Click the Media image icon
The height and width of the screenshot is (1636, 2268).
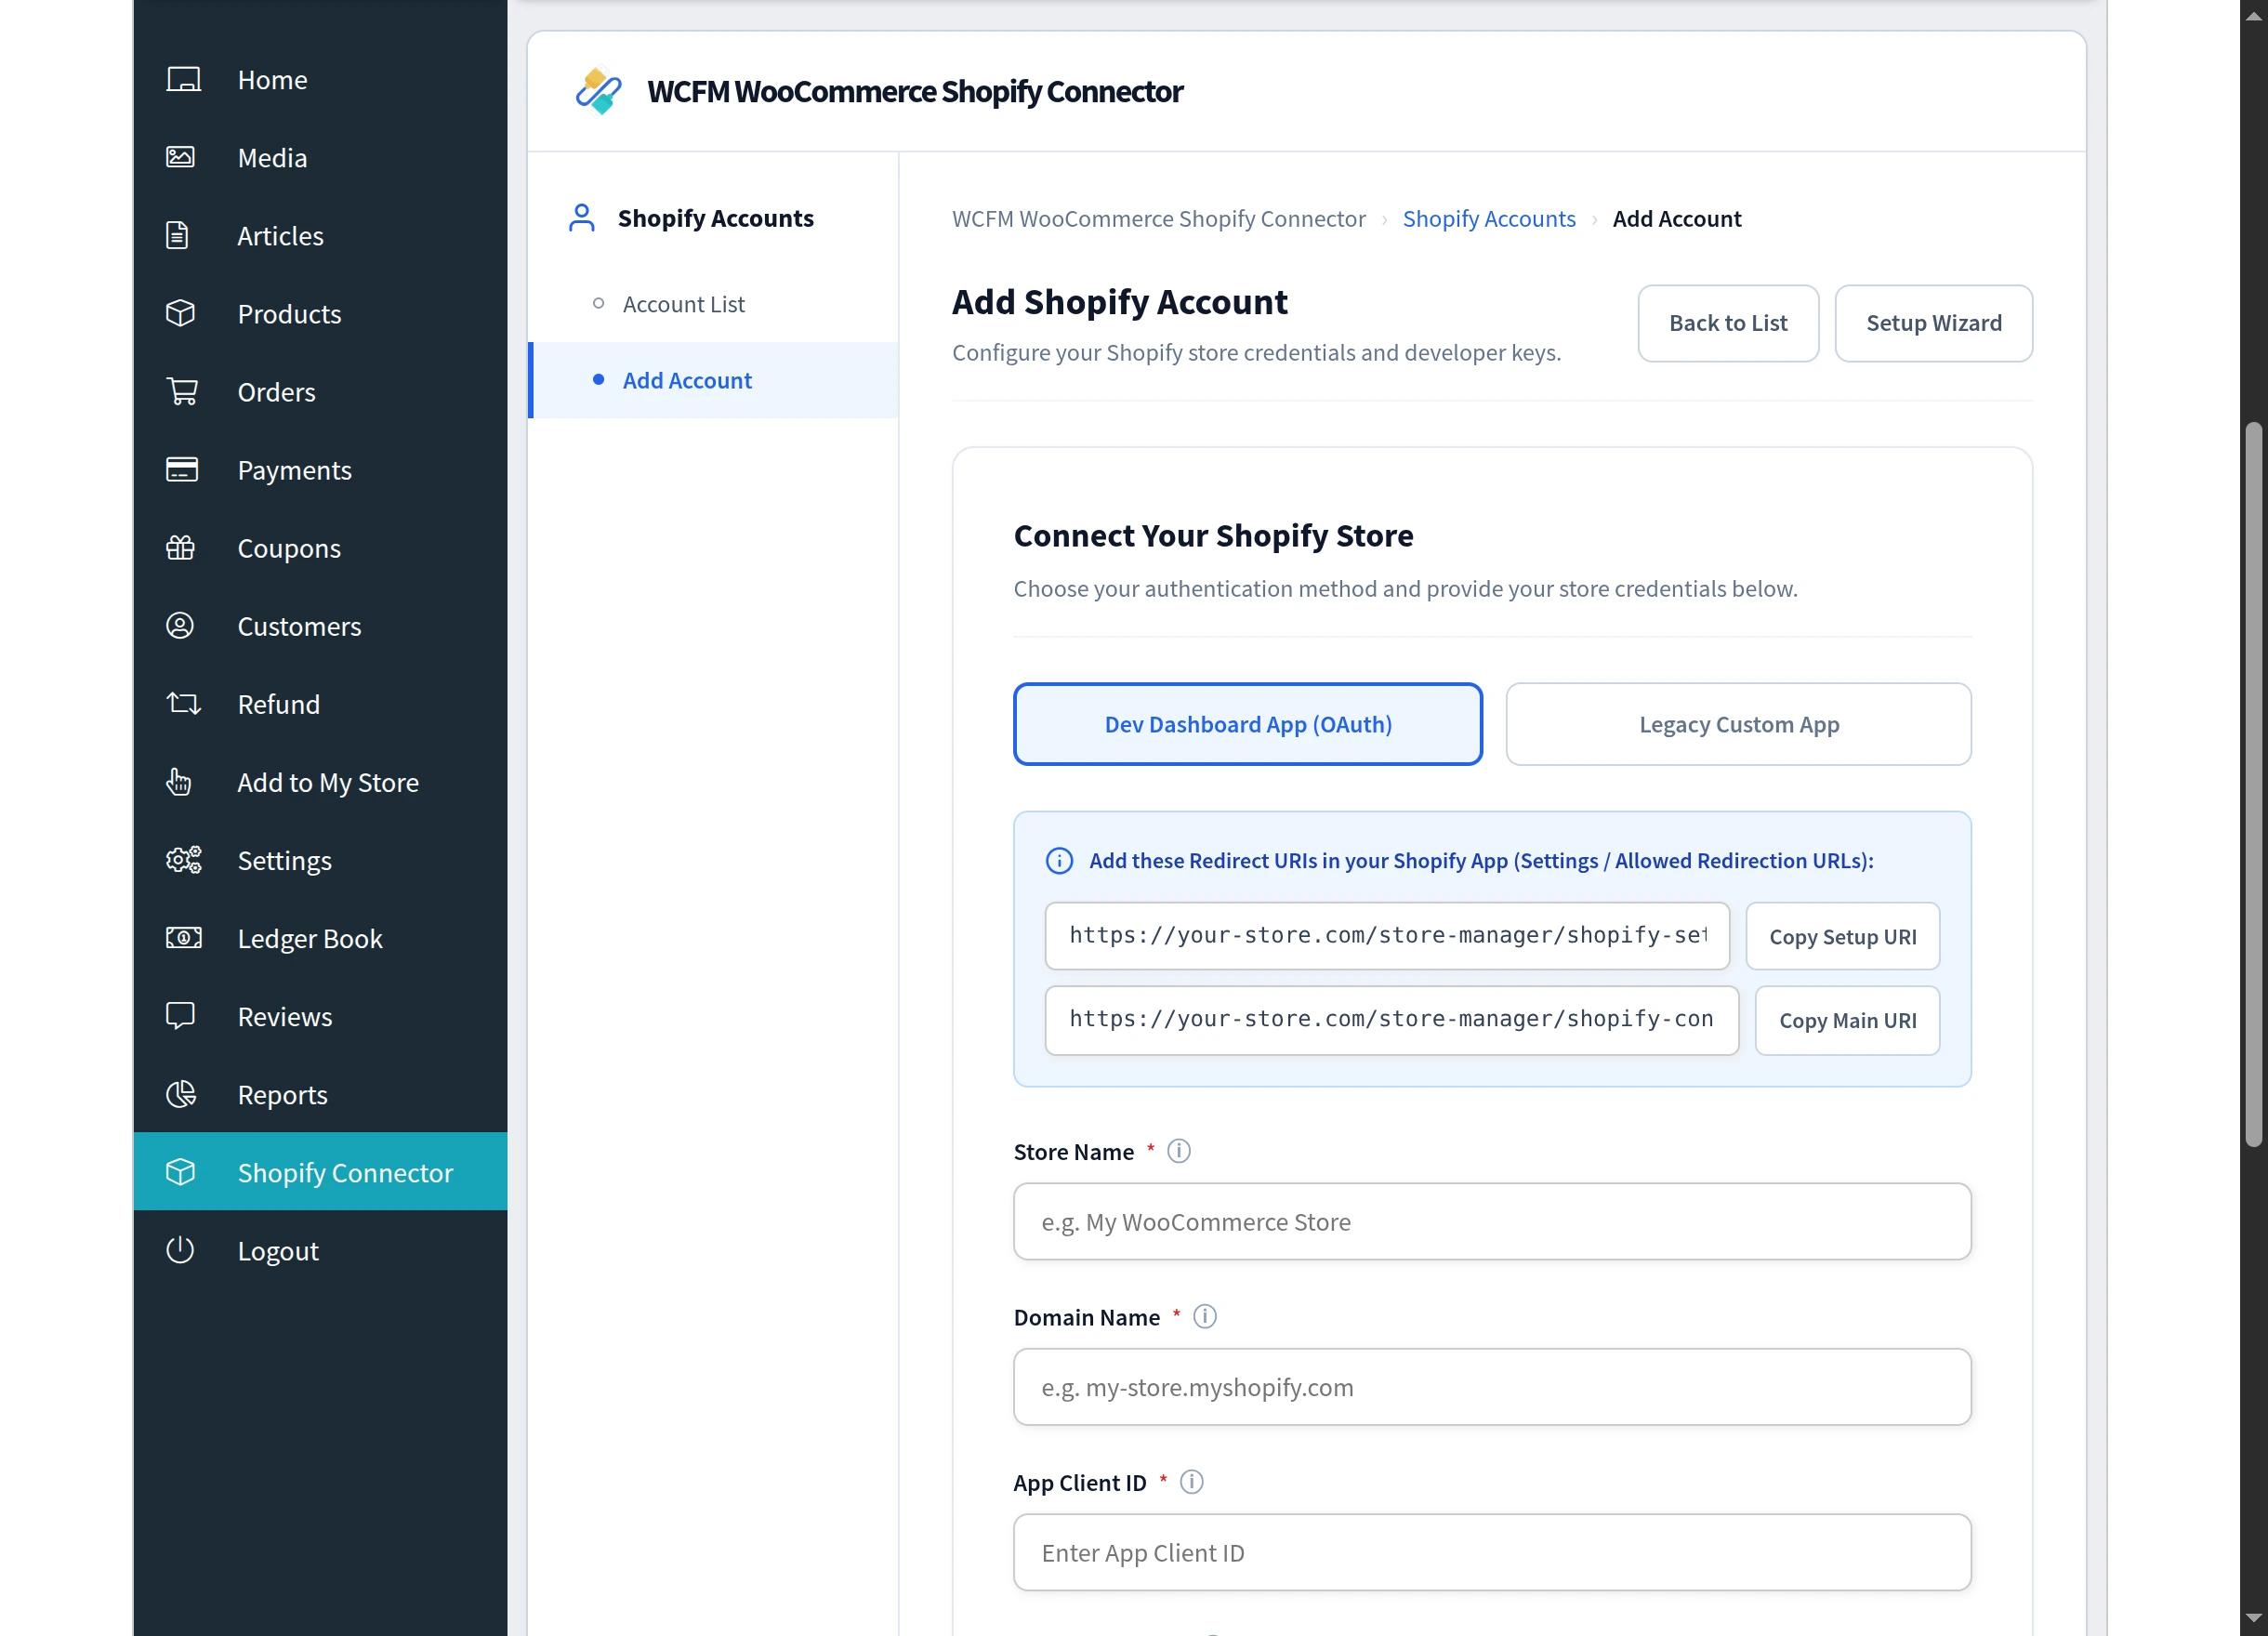(181, 157)
